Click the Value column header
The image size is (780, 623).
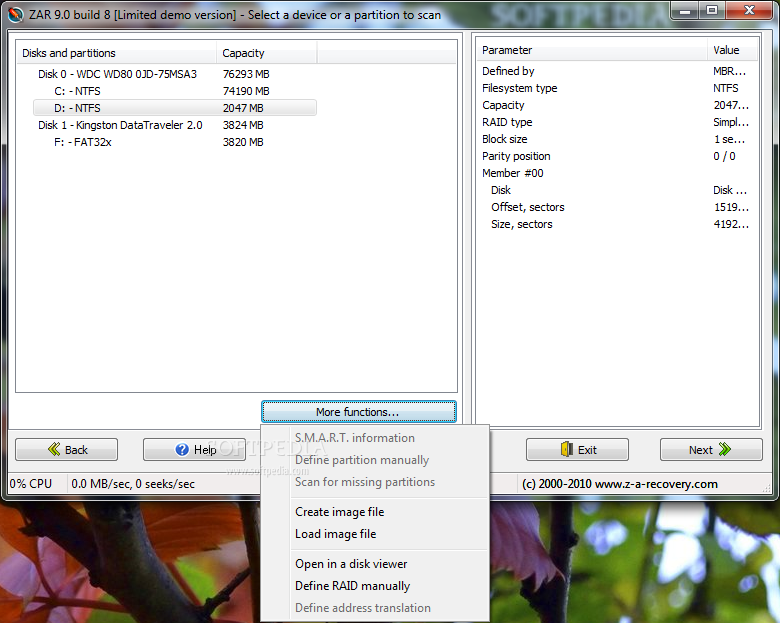(x=732, y=50)
